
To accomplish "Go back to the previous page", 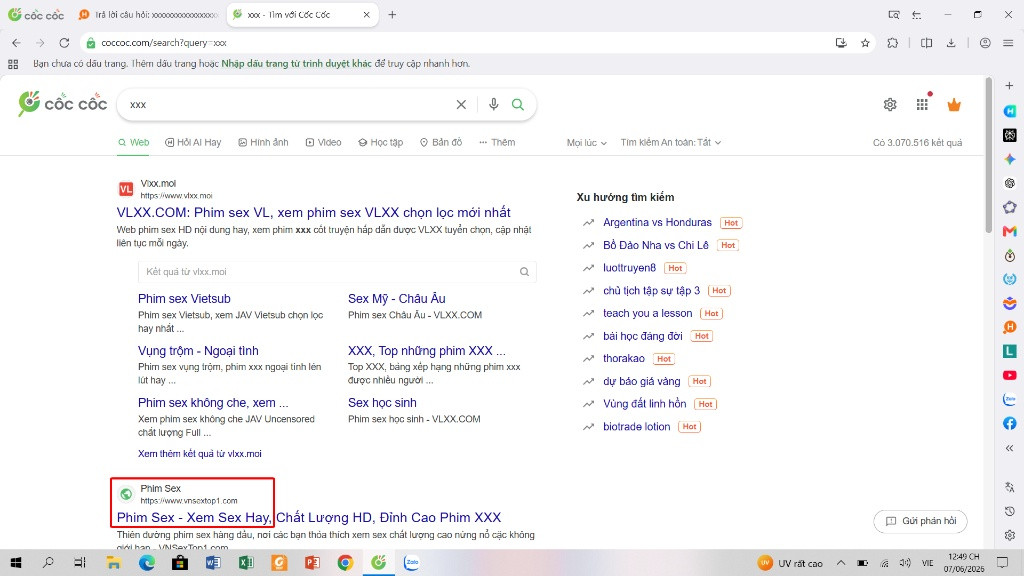I will click(16, 42).
